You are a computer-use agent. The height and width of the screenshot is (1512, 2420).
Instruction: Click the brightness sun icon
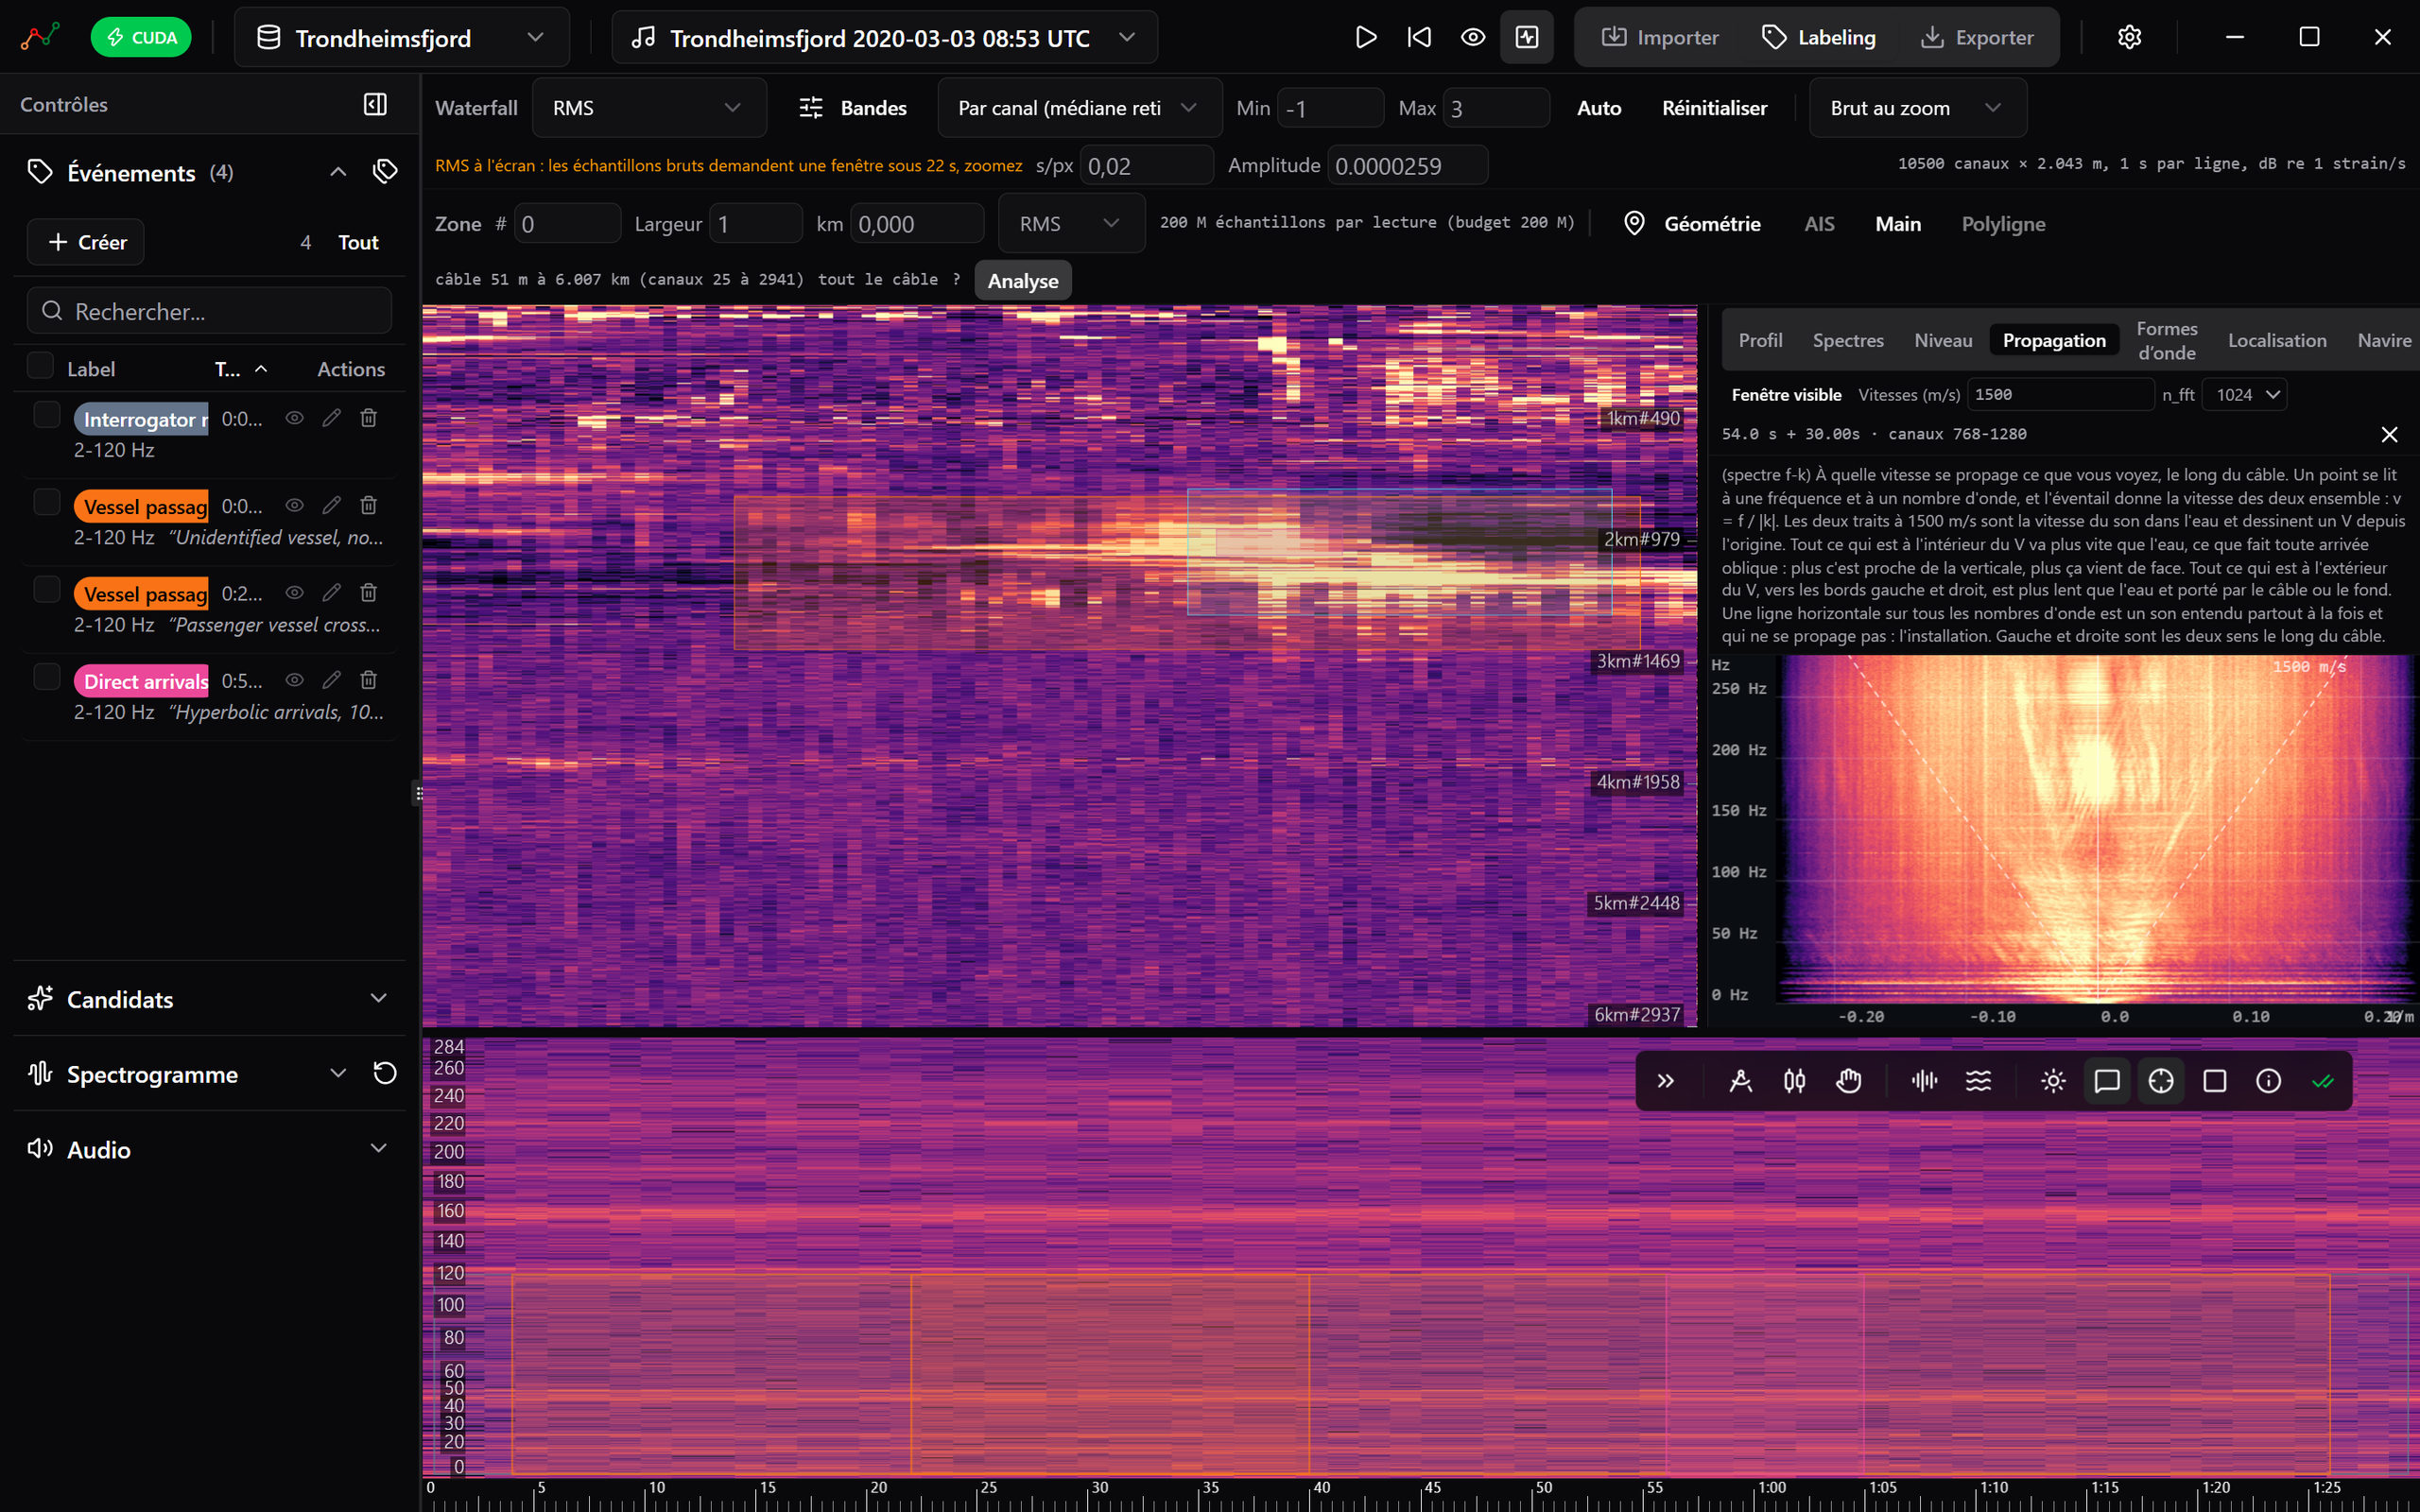click(x=2053, y=1081)
